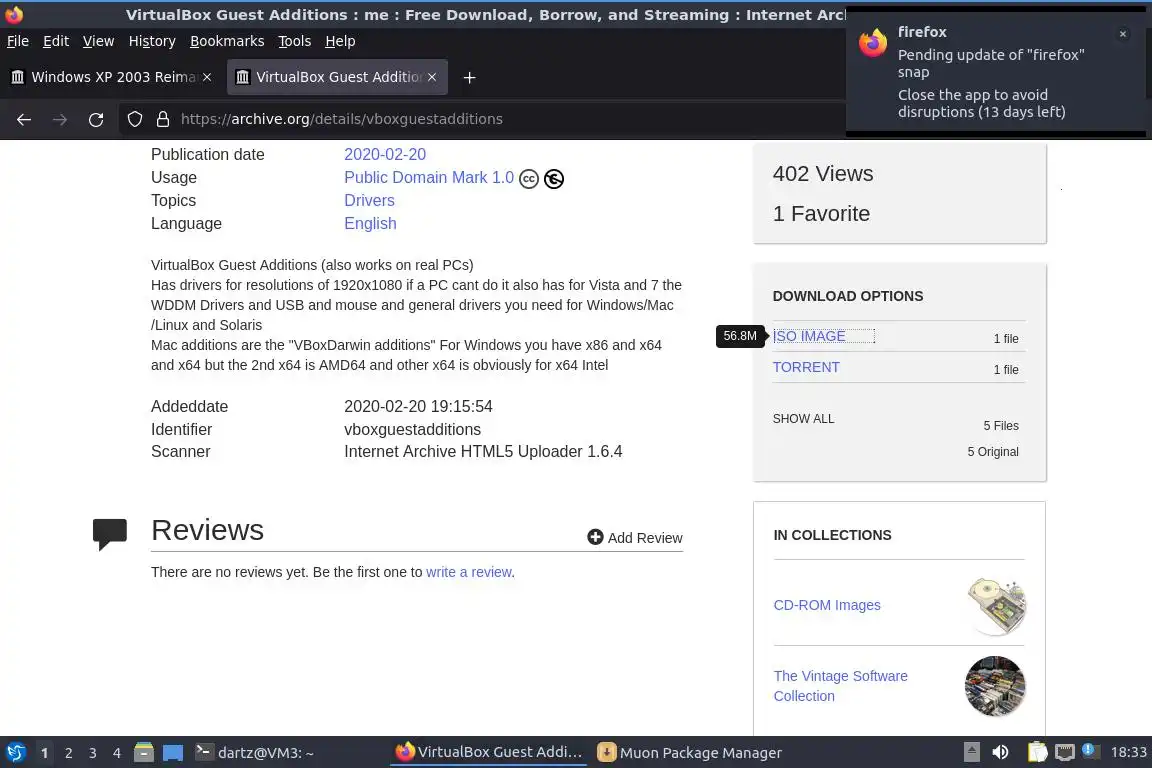Open the volume control in the tray
This screenshot has height=768, width=1152.
[x=1000, y=752]
